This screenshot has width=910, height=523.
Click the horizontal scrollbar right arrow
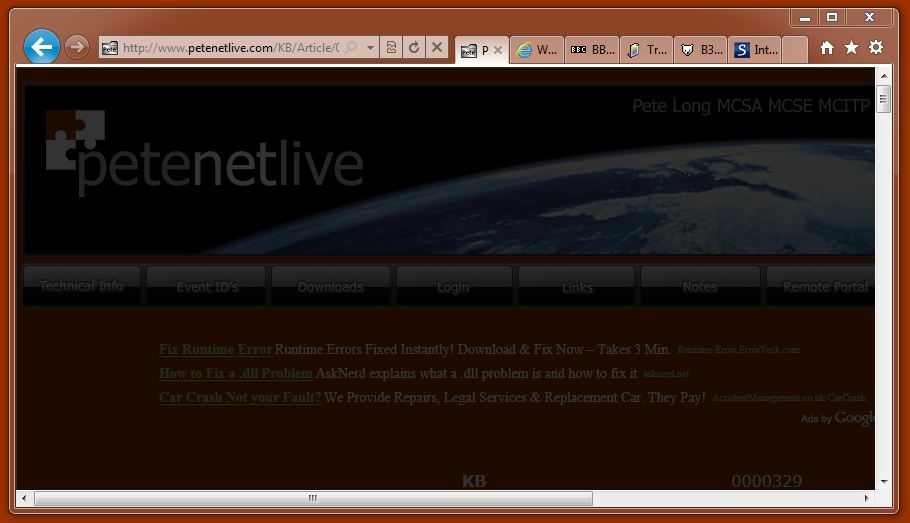click(x=866, y=498)
